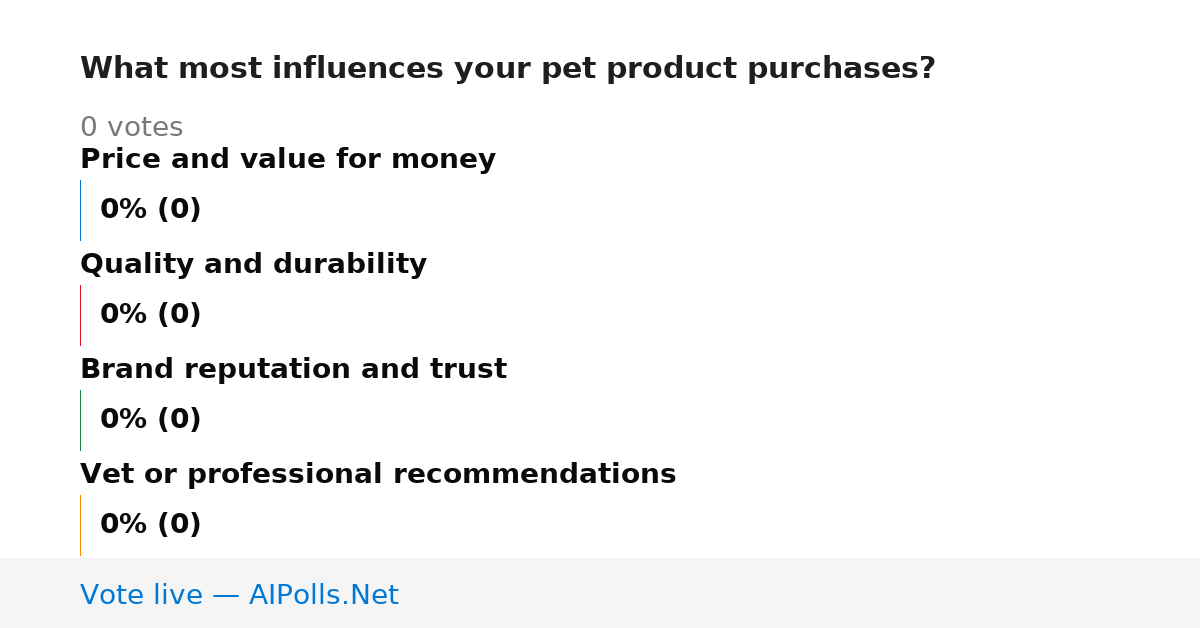
Task: Open the Vote live AIPolls.Net link
Action: [x=239, y=595]
